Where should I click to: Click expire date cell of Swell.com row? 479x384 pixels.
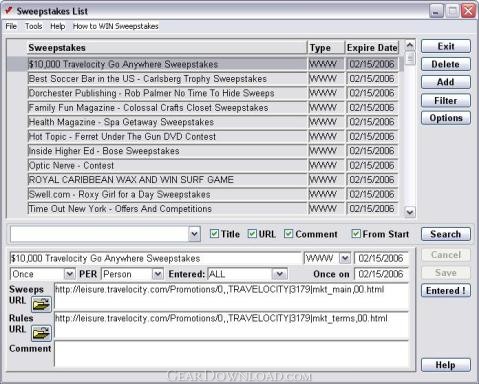tap(372, 194)
